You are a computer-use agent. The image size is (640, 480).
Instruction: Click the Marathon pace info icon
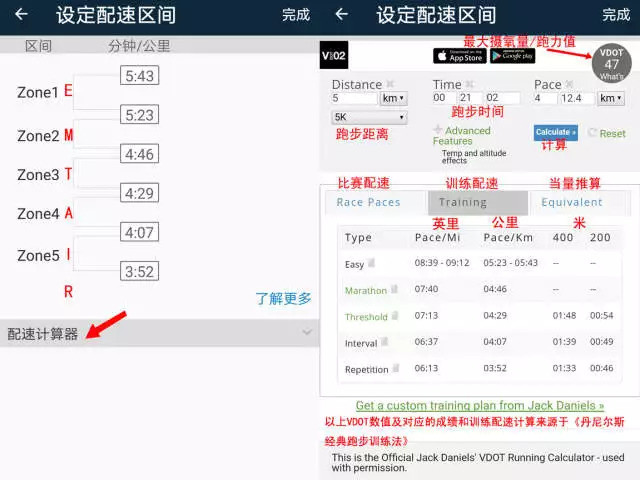pyautogui.click(x=394, y=289)
